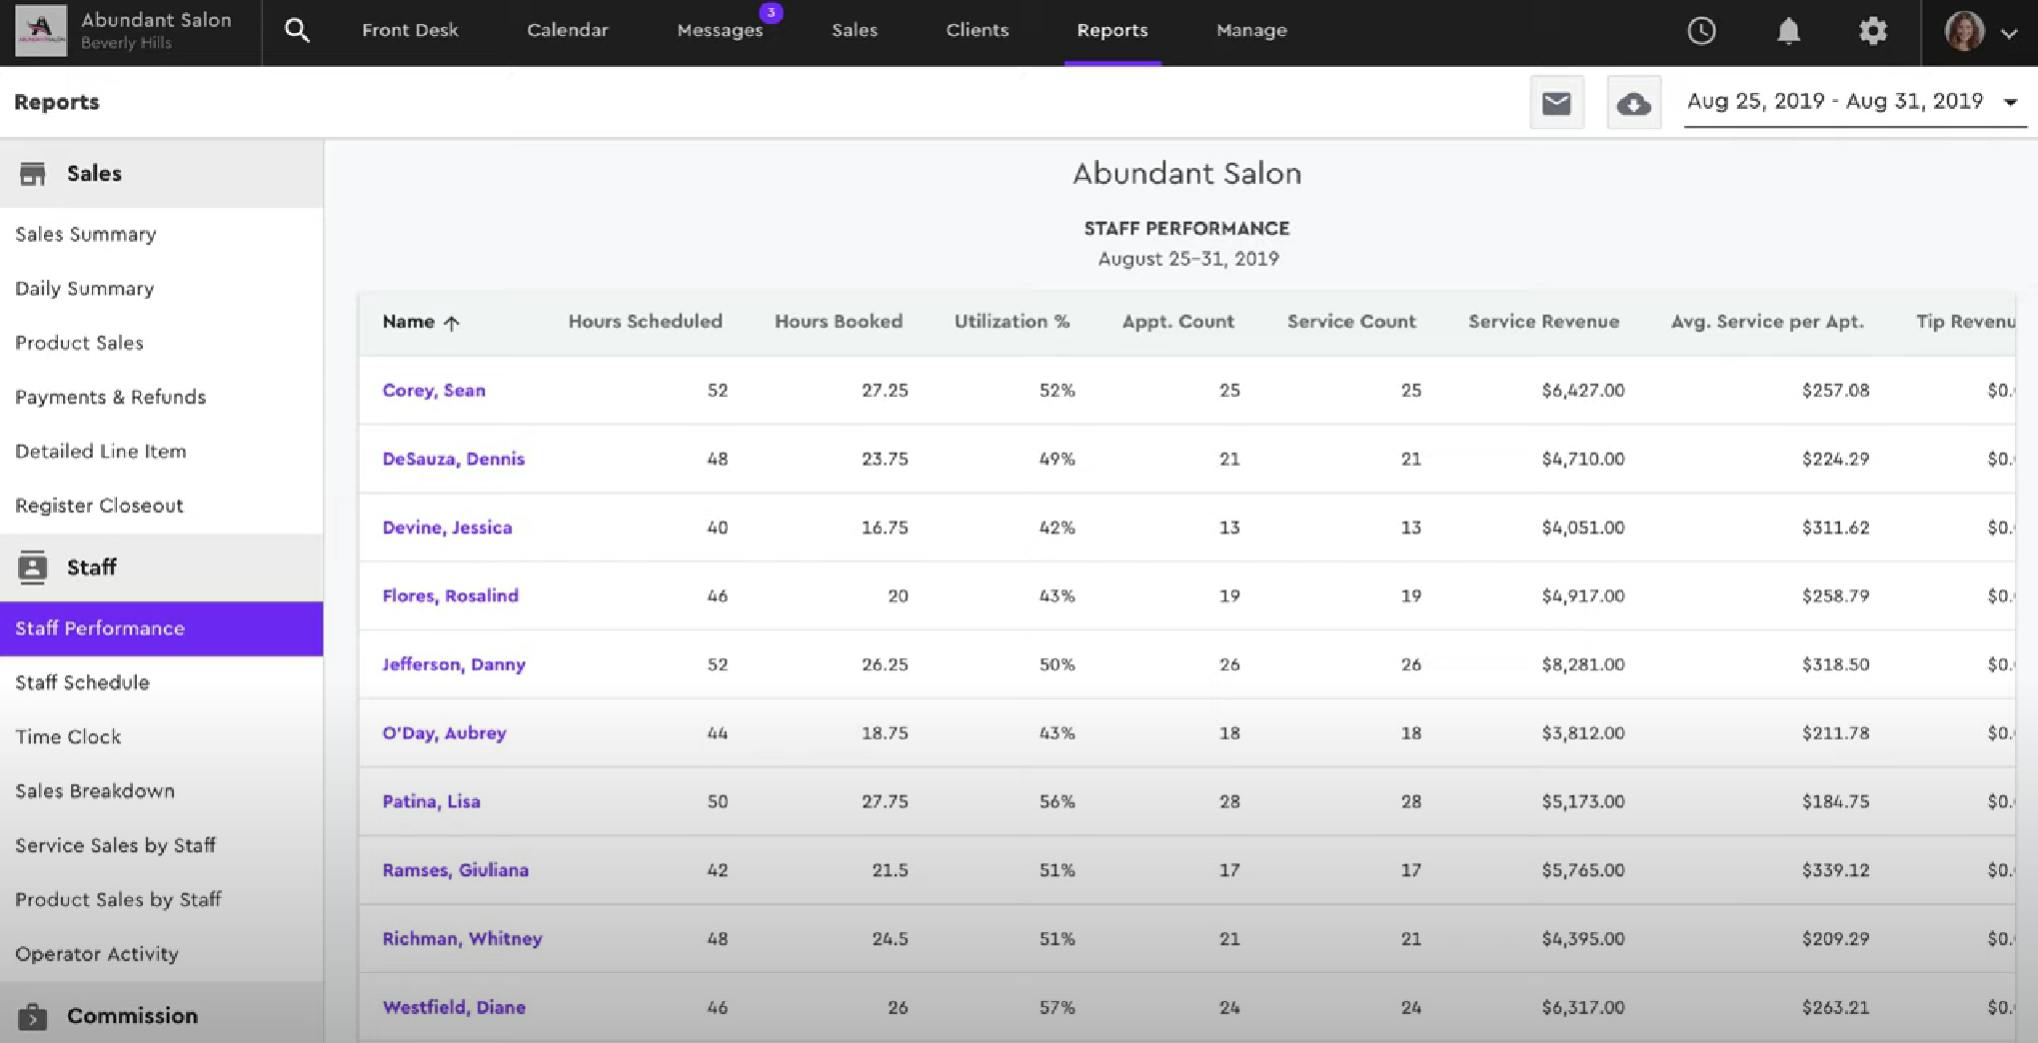Open the Manage tab
2038x1043 pixels.
point(1251,30)
